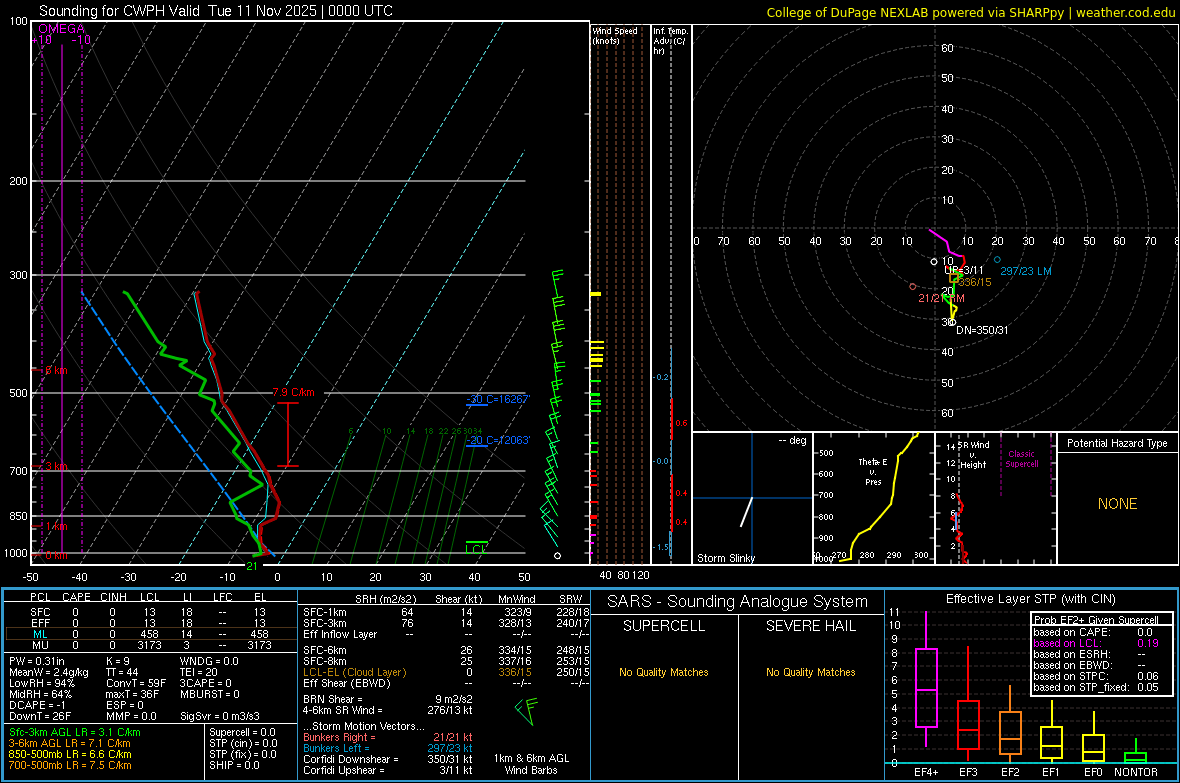The height and width of the screenshot is (783, 1180).
Task: Click the Theta-E v. Pres label
Action: pyautogui.click(x=873, y=471)
